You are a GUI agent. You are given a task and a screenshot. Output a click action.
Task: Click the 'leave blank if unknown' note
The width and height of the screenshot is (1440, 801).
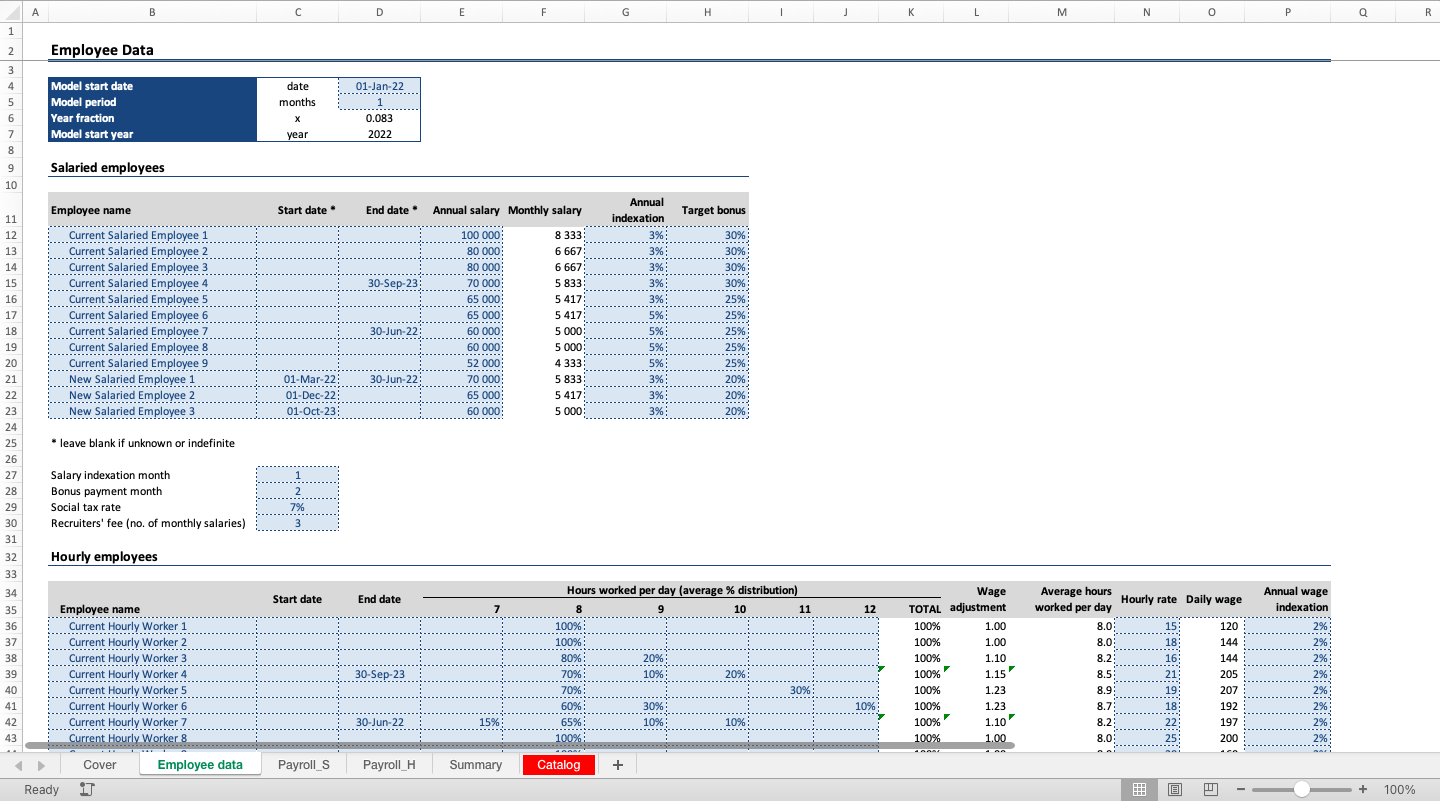tap(142, 443)
